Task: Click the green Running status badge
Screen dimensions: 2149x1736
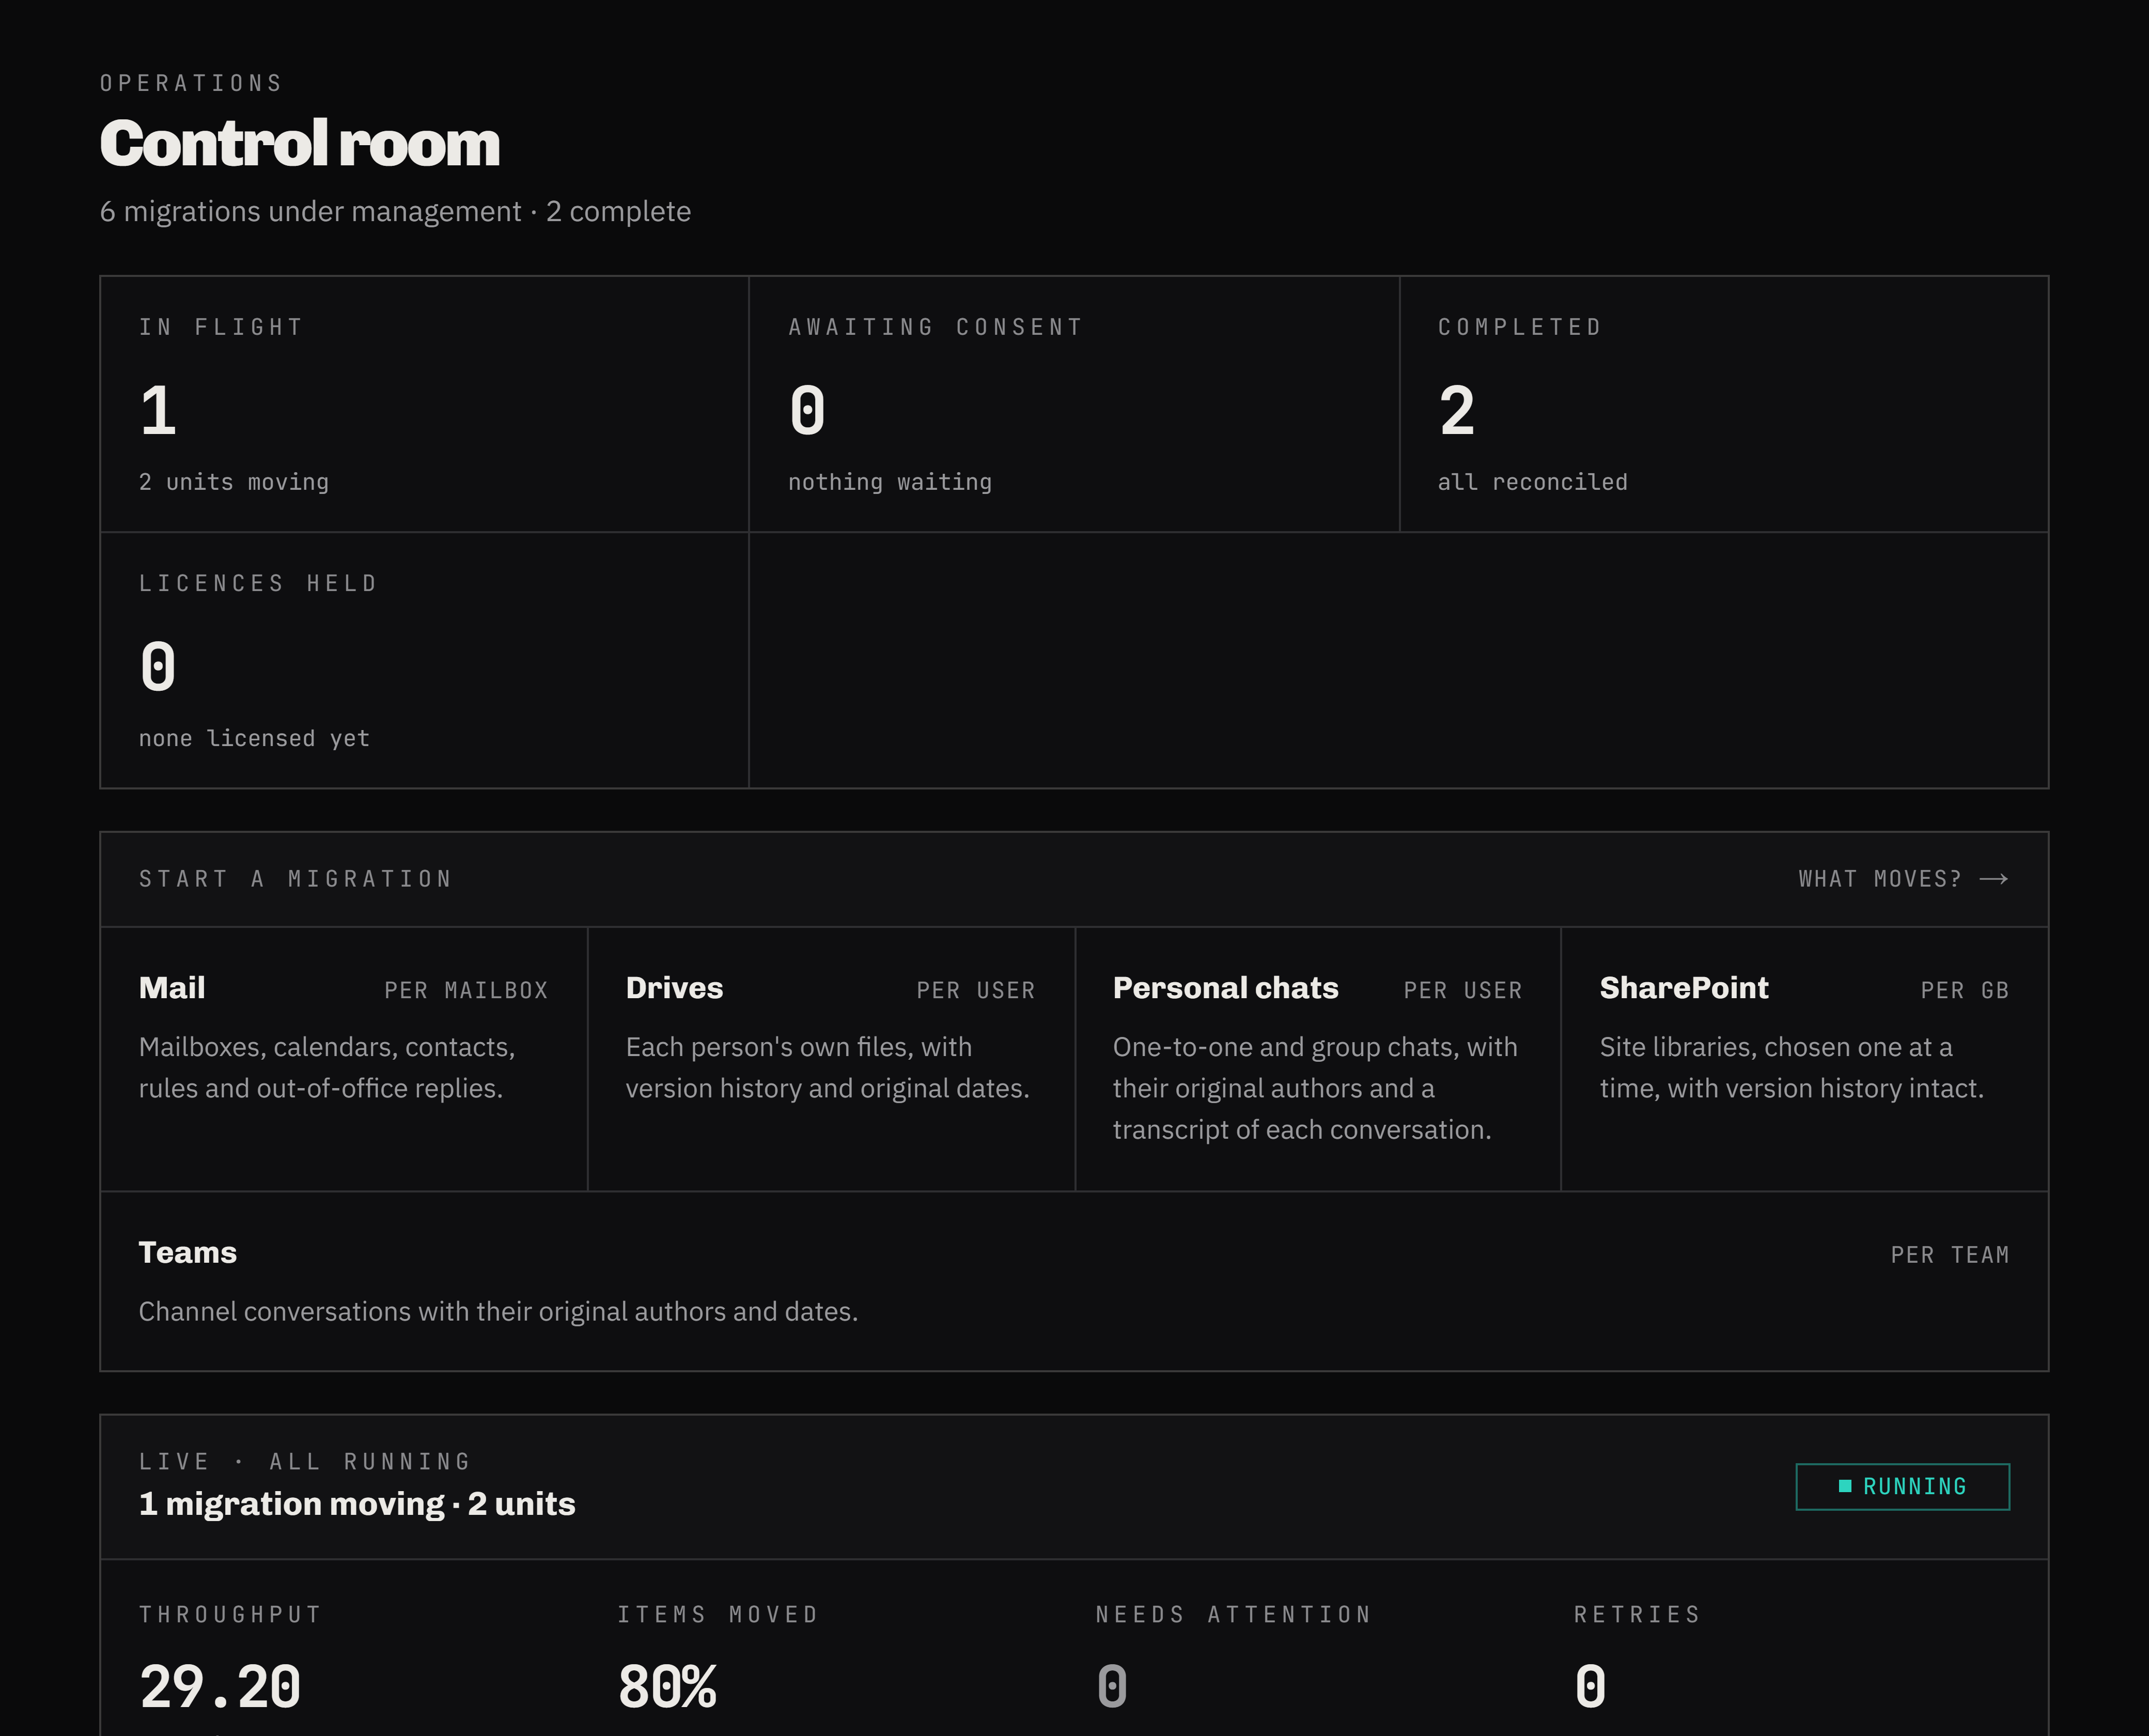Action: click(1902, 1487)
